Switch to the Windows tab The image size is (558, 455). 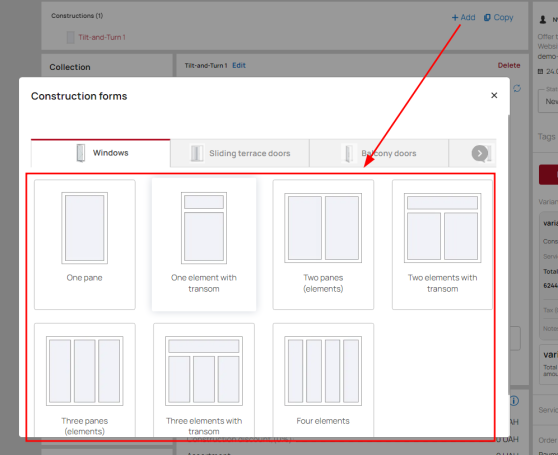(101, 153)
